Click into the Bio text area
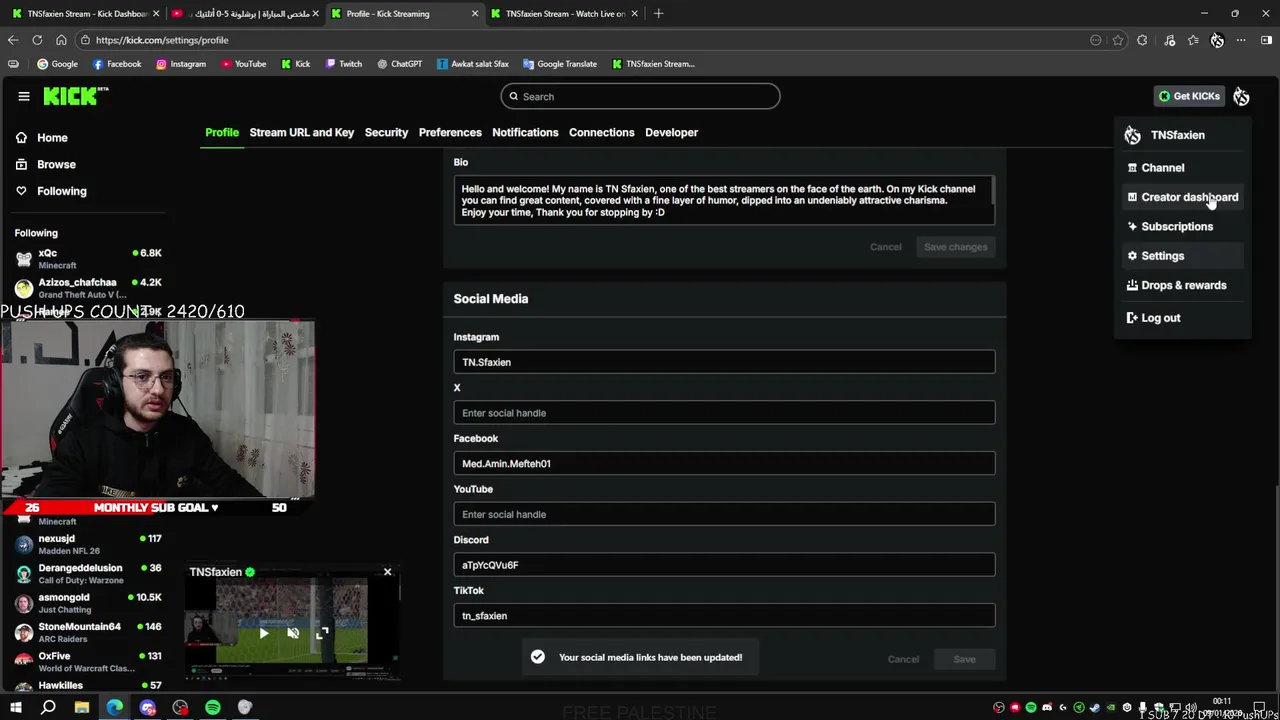This screenshot has width=1280, height=720. pos(724,201)
